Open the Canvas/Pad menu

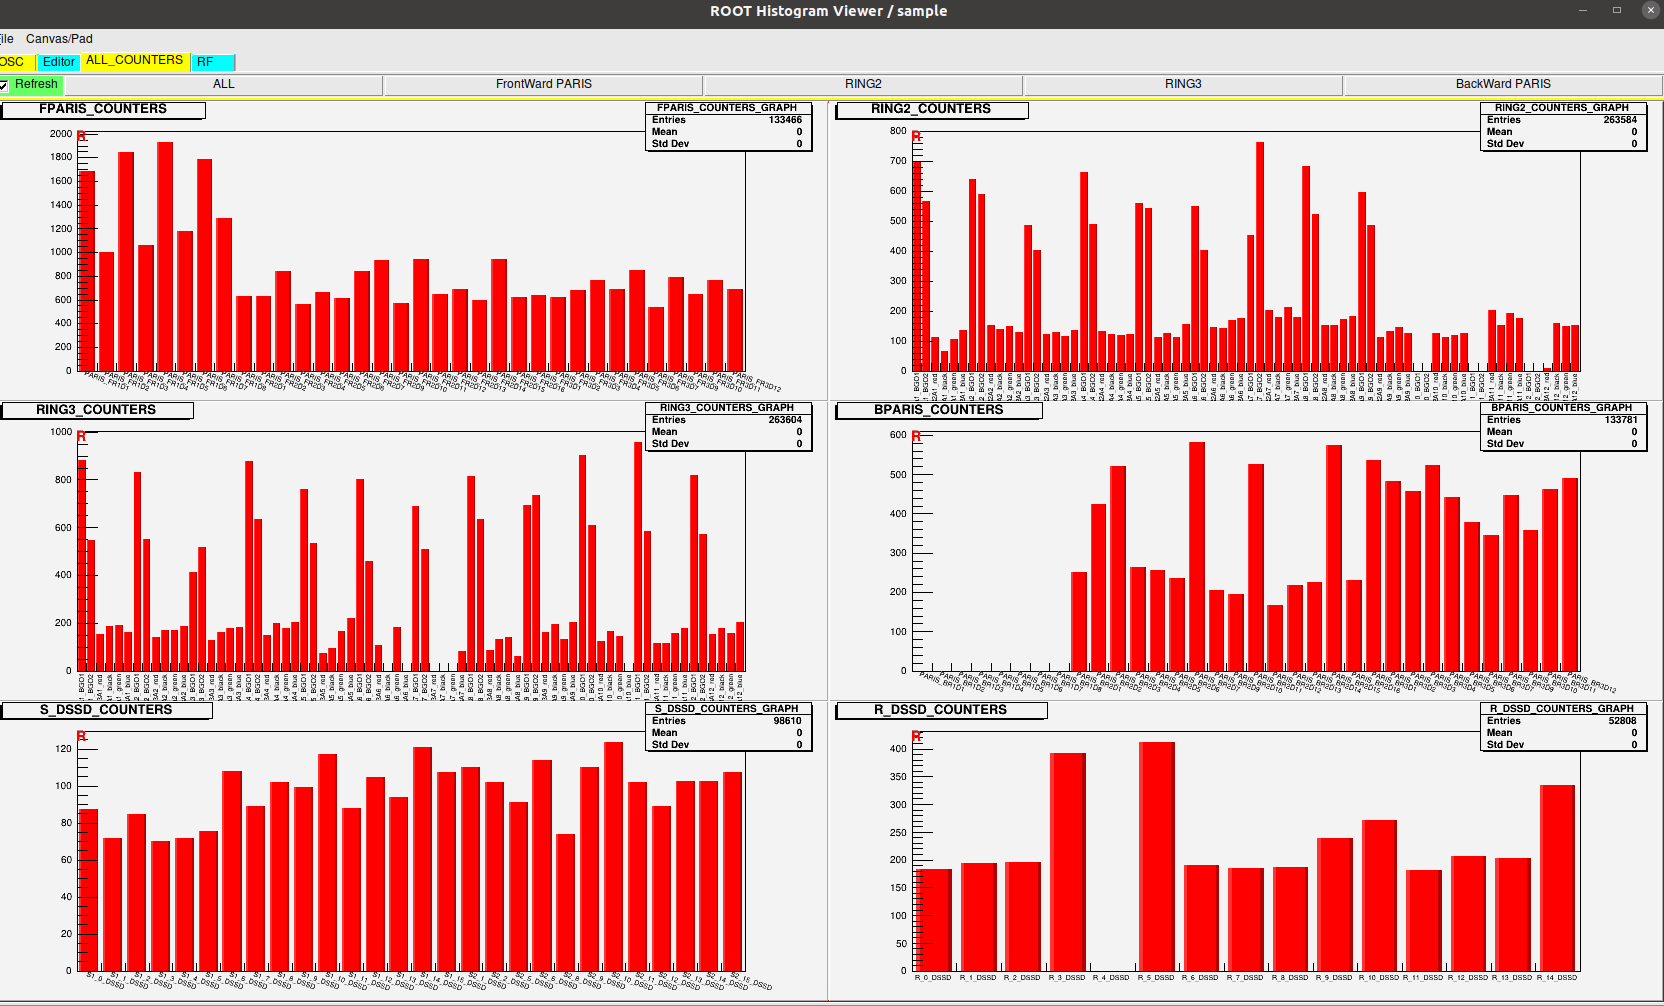tap(59, 39)
